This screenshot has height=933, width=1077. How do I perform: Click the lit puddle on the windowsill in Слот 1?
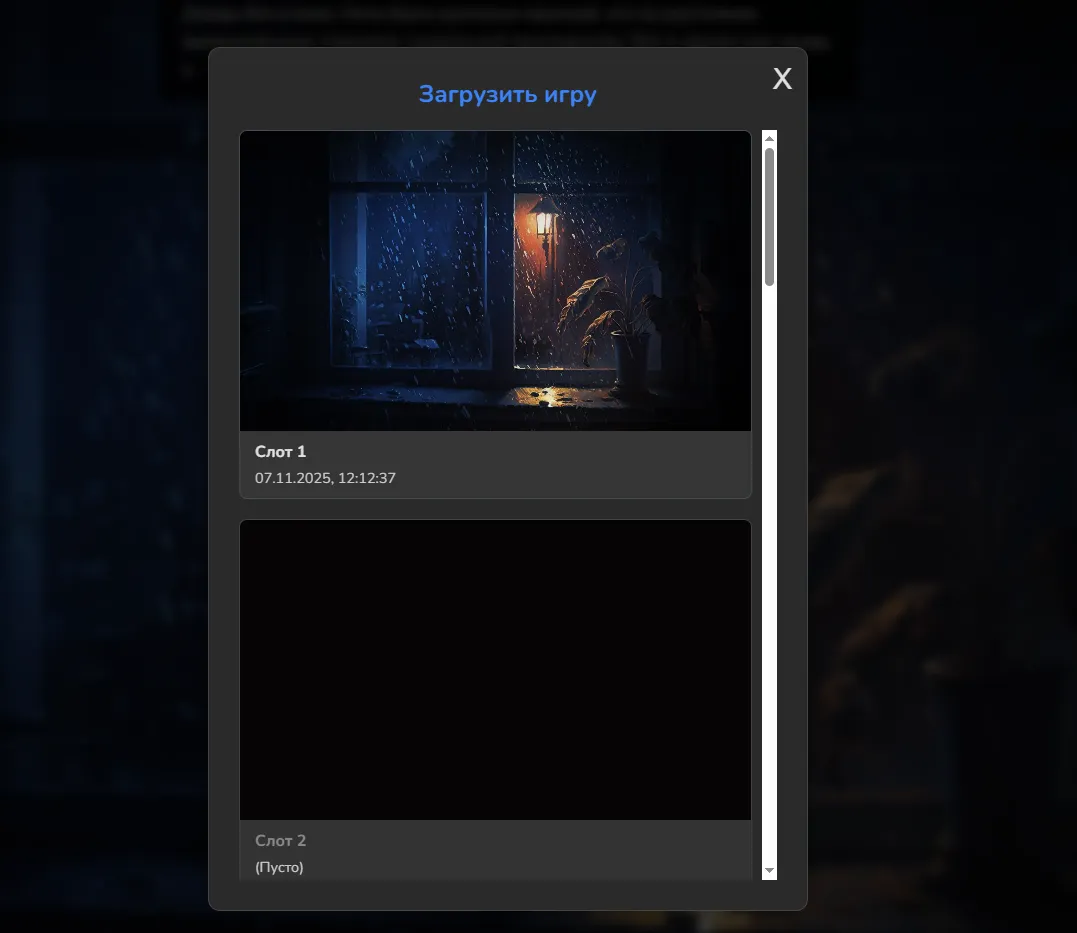545,396
